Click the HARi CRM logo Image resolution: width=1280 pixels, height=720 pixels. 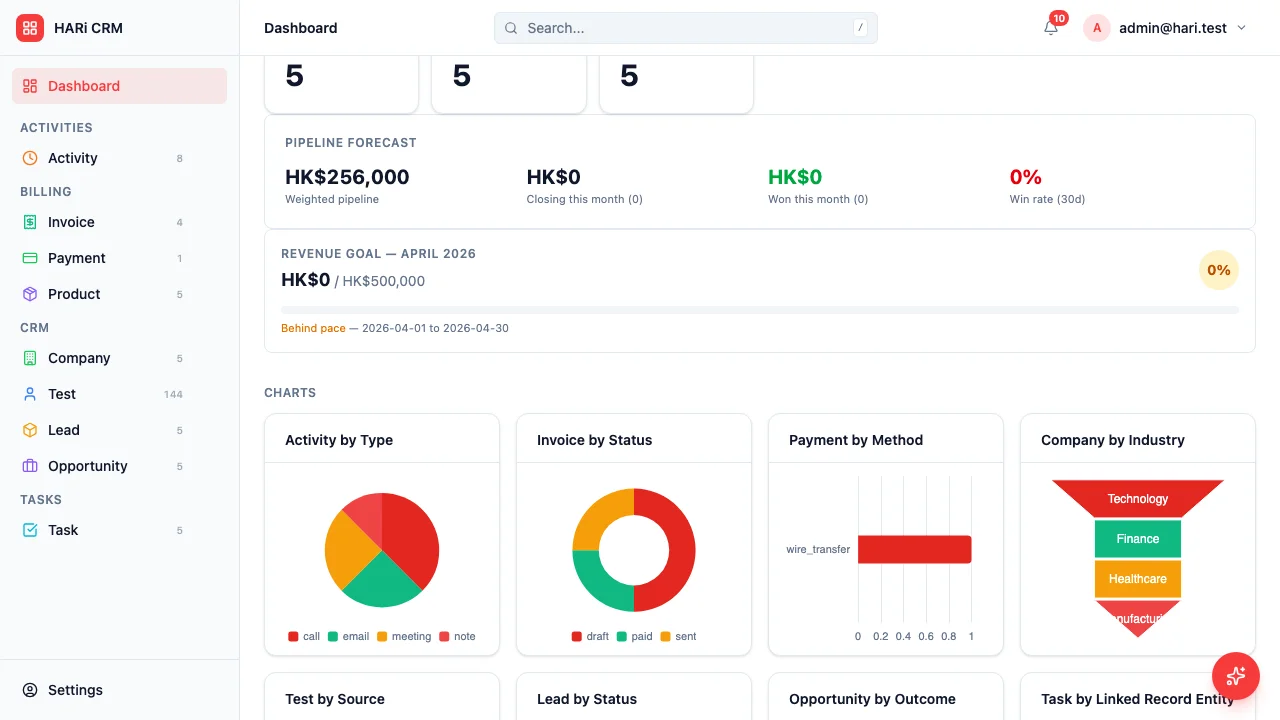[68, 28]
